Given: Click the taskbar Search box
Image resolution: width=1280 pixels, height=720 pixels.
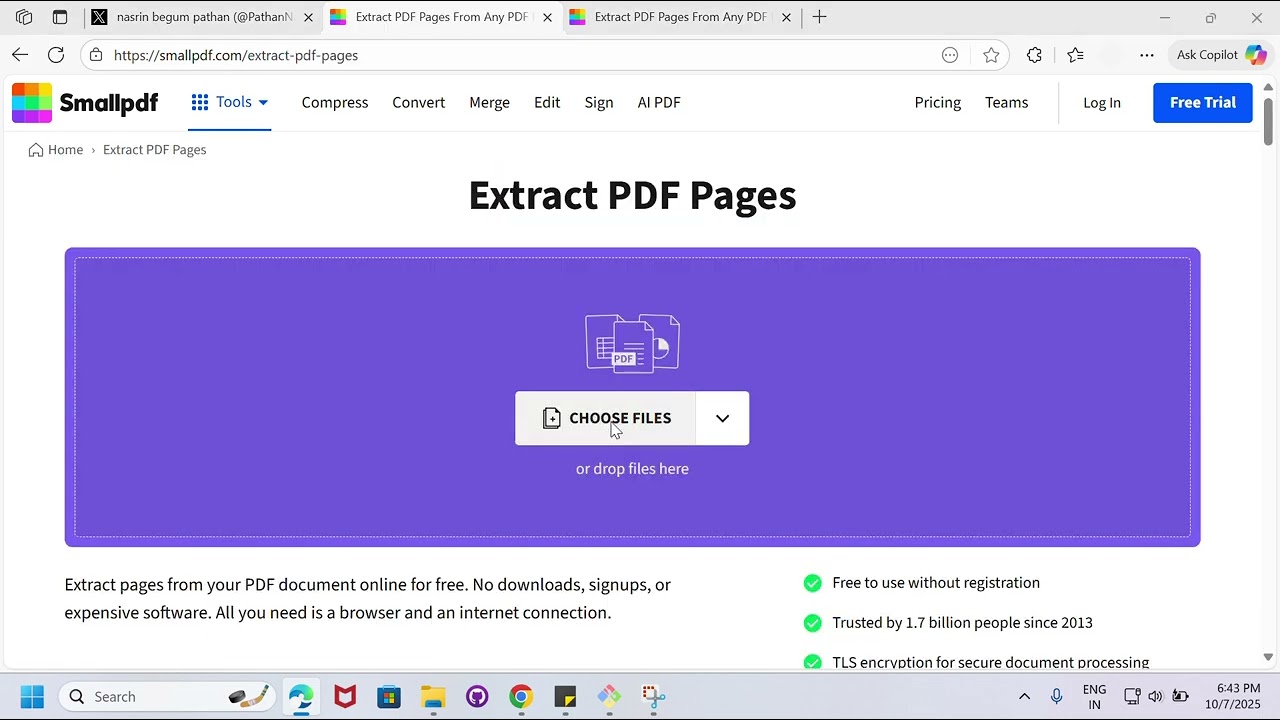Looking at the screenshot, I should click(x=167, y=696).
